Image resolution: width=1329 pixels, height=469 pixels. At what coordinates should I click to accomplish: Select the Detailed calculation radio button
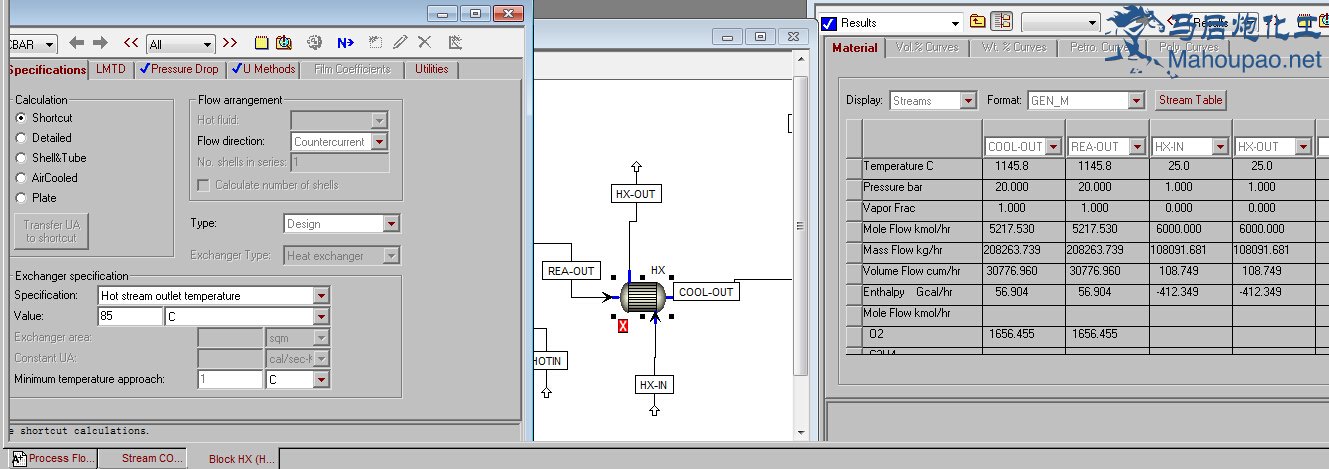22,138
